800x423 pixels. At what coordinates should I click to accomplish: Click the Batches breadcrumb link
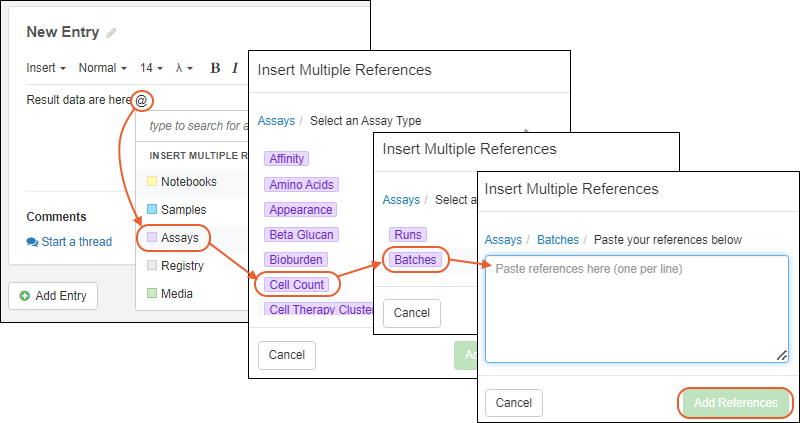[557, 240]
